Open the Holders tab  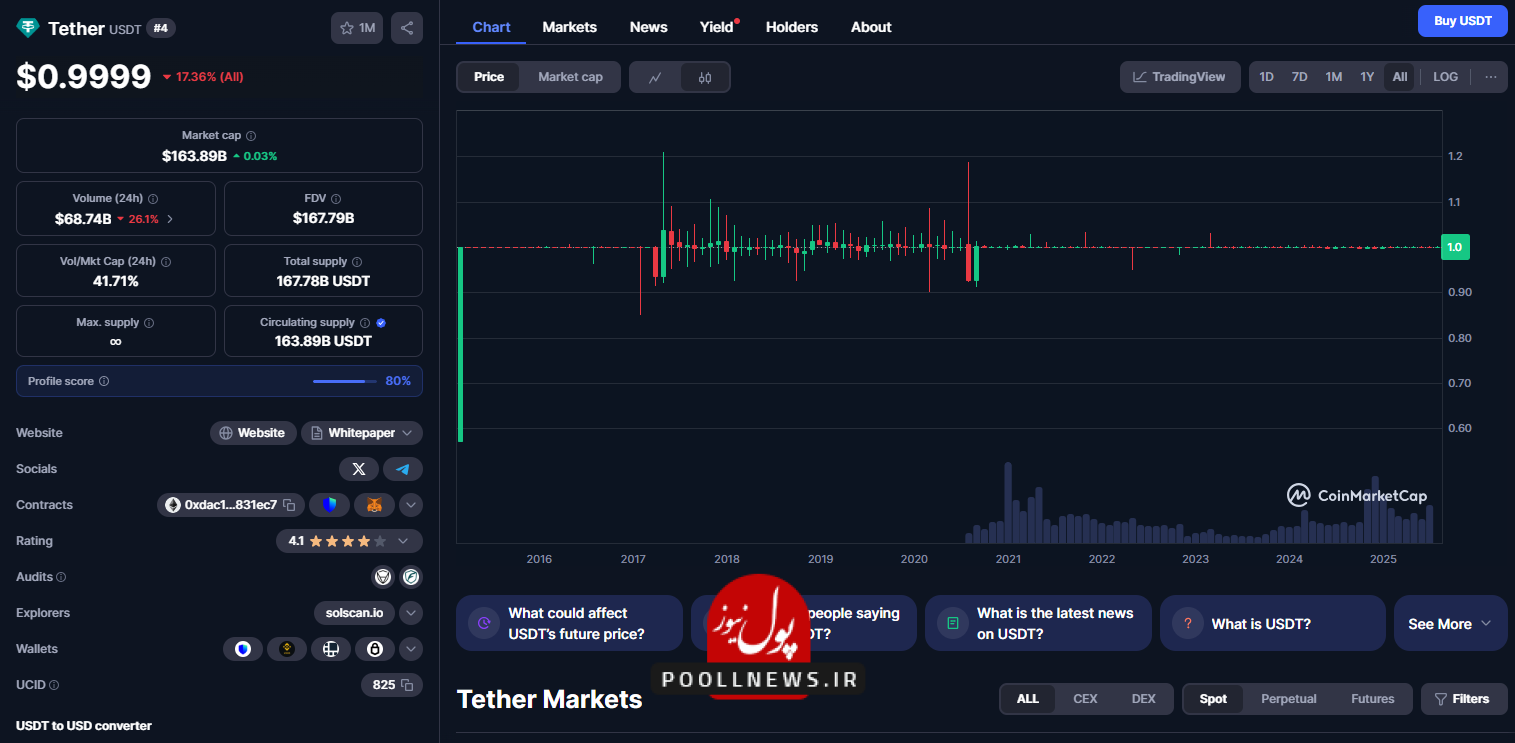(x=791, y=27)
